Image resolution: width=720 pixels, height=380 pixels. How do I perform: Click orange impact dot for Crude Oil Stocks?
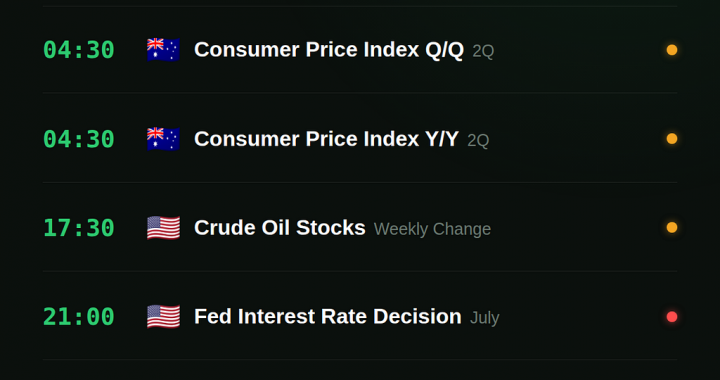[672, 228]
